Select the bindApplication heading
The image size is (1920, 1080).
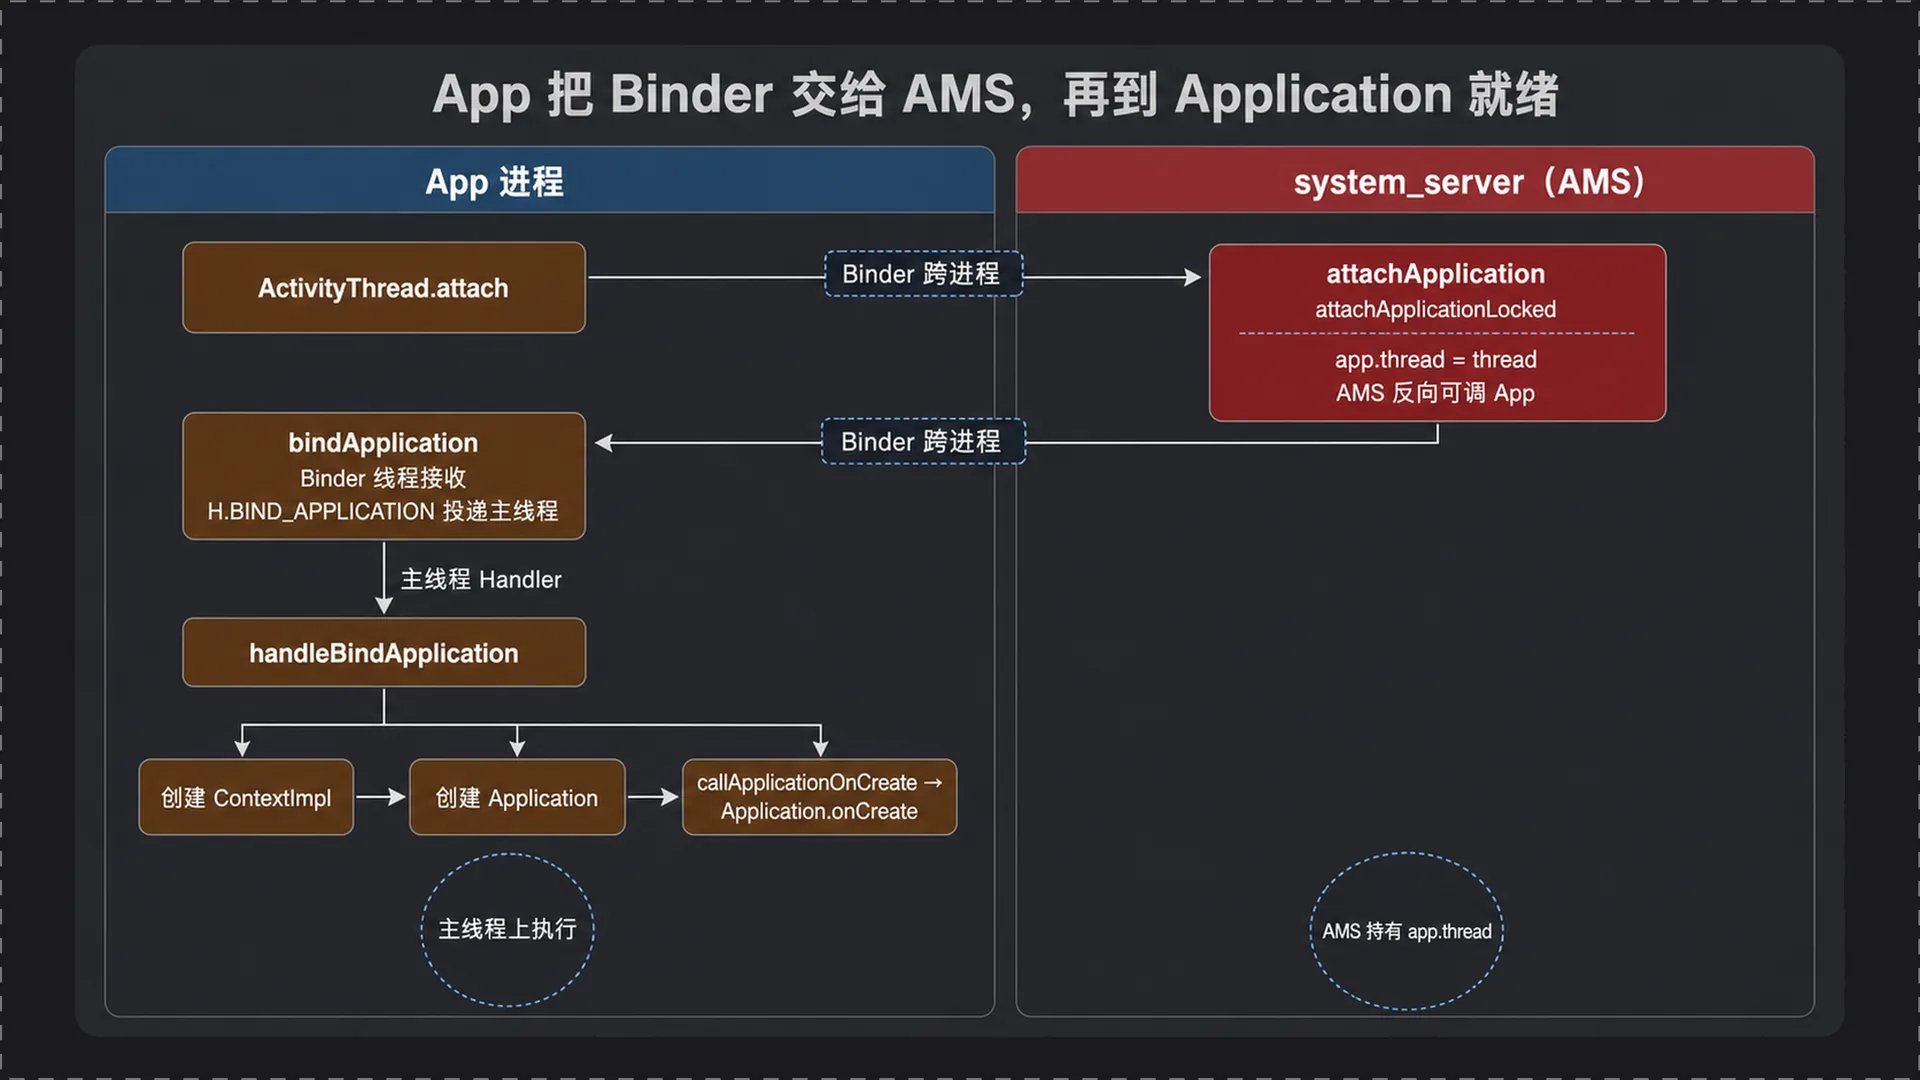[x=383, y=443]
